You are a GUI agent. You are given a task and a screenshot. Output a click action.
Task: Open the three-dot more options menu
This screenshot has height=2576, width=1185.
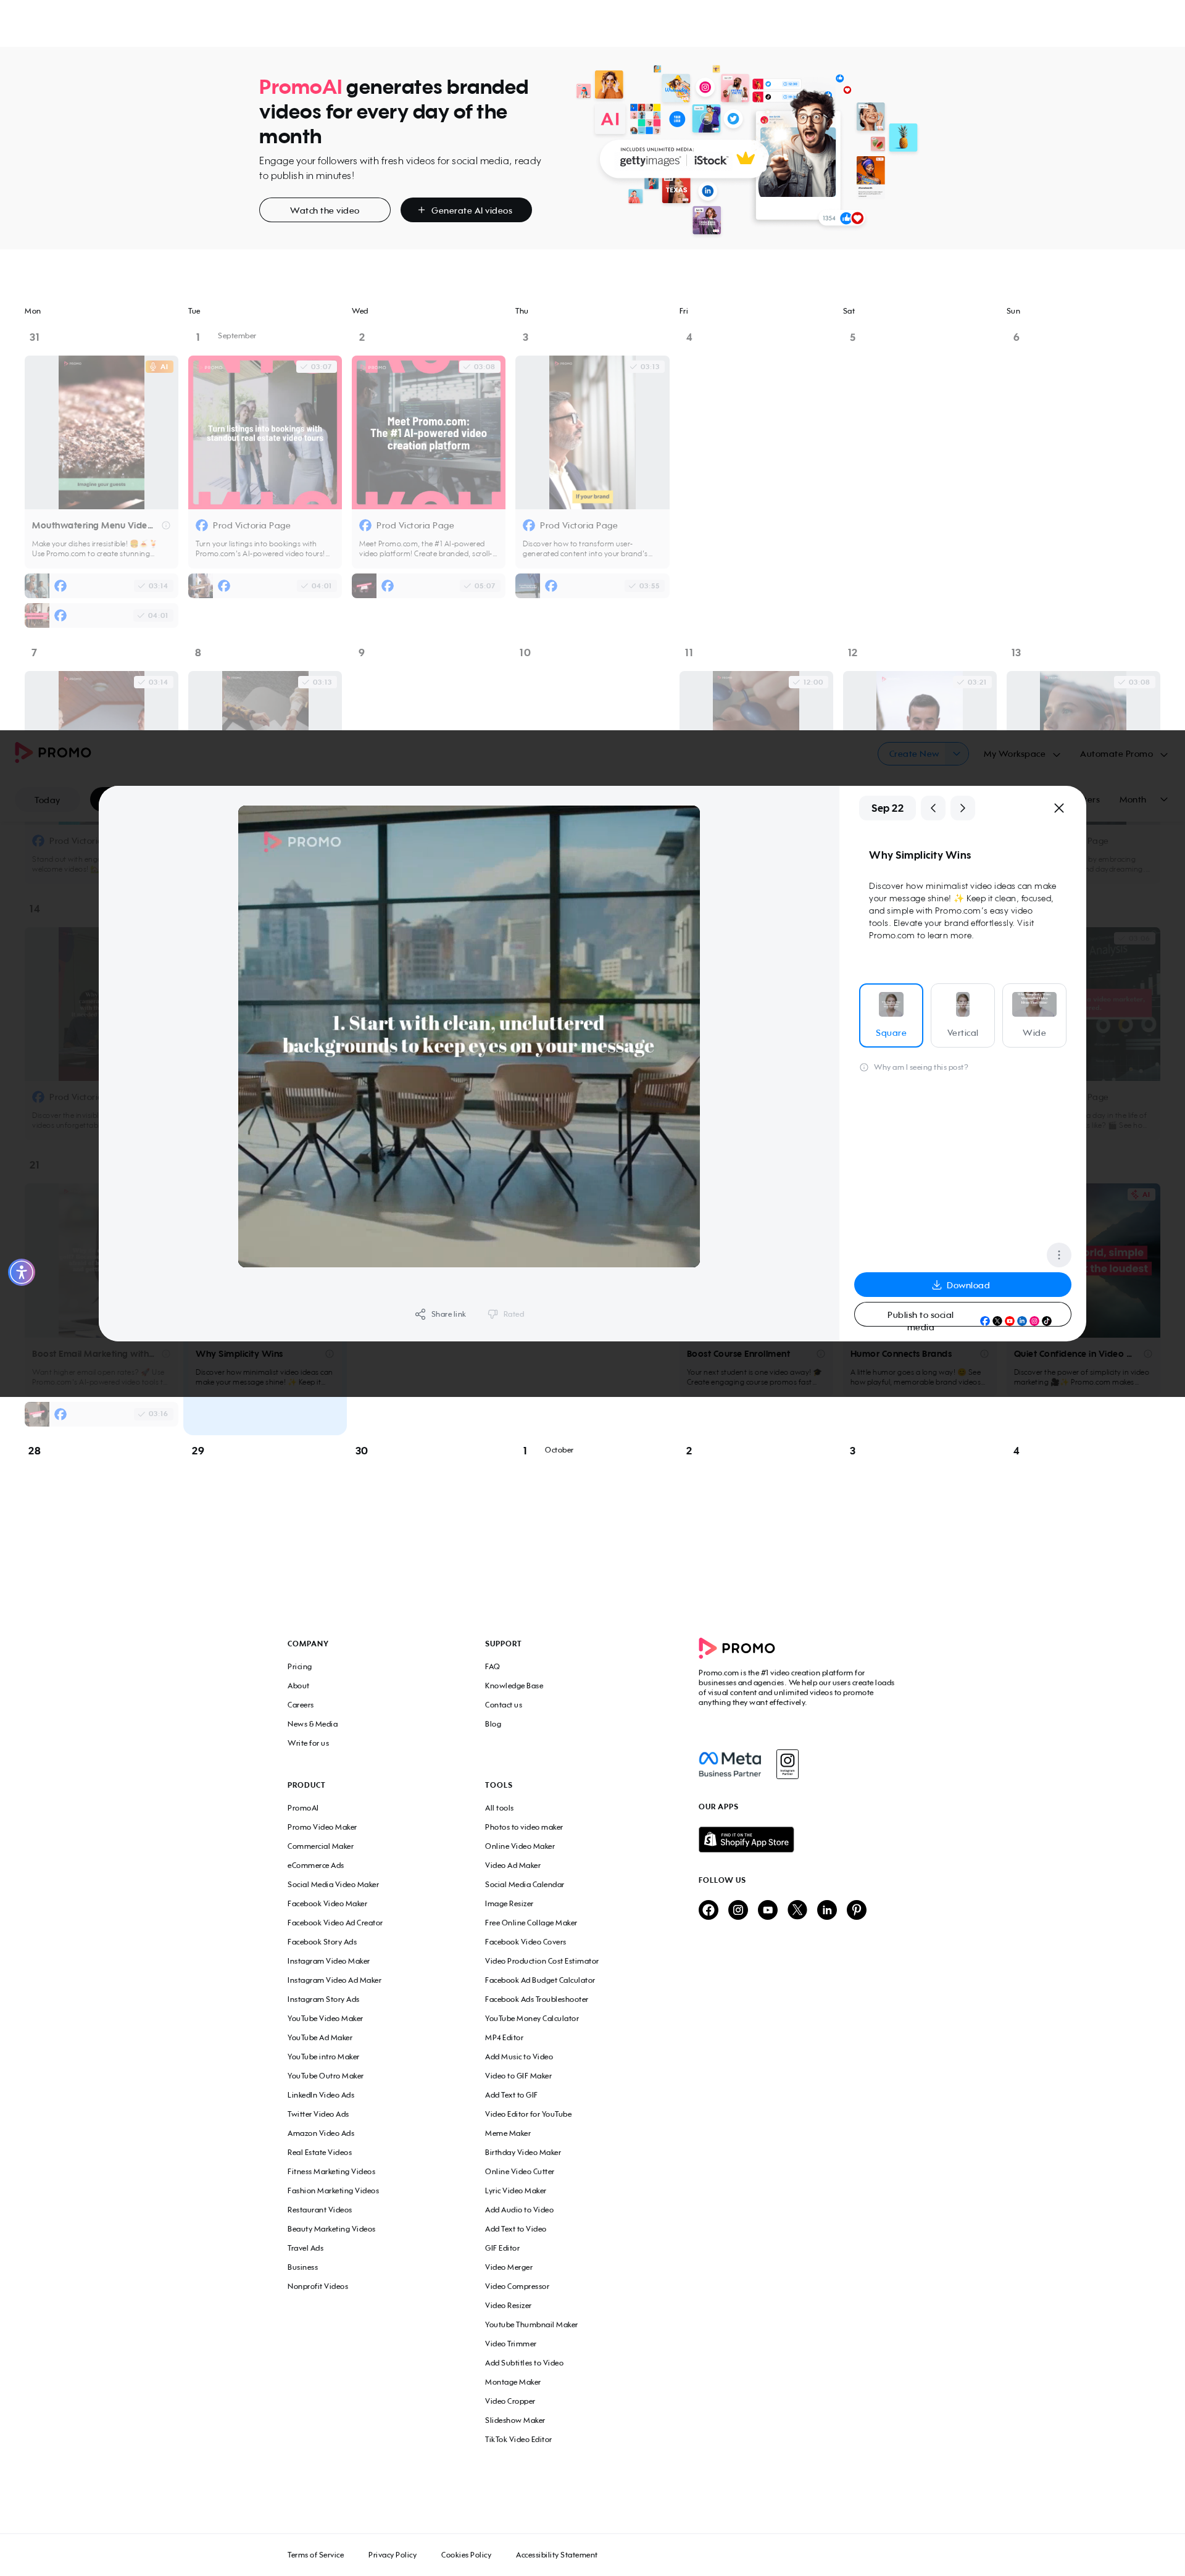pos(1059,1254)
